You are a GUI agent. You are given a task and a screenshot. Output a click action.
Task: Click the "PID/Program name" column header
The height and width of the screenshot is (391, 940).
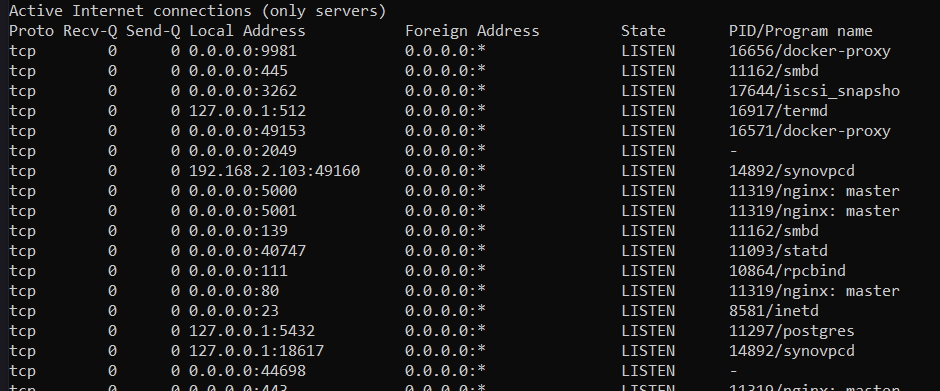(x=800, y=31)
